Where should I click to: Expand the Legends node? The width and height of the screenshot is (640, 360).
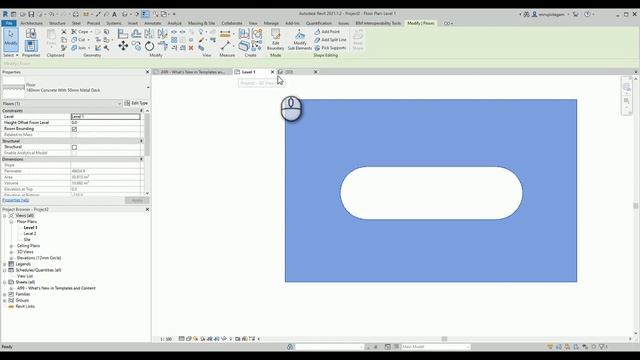5,264
